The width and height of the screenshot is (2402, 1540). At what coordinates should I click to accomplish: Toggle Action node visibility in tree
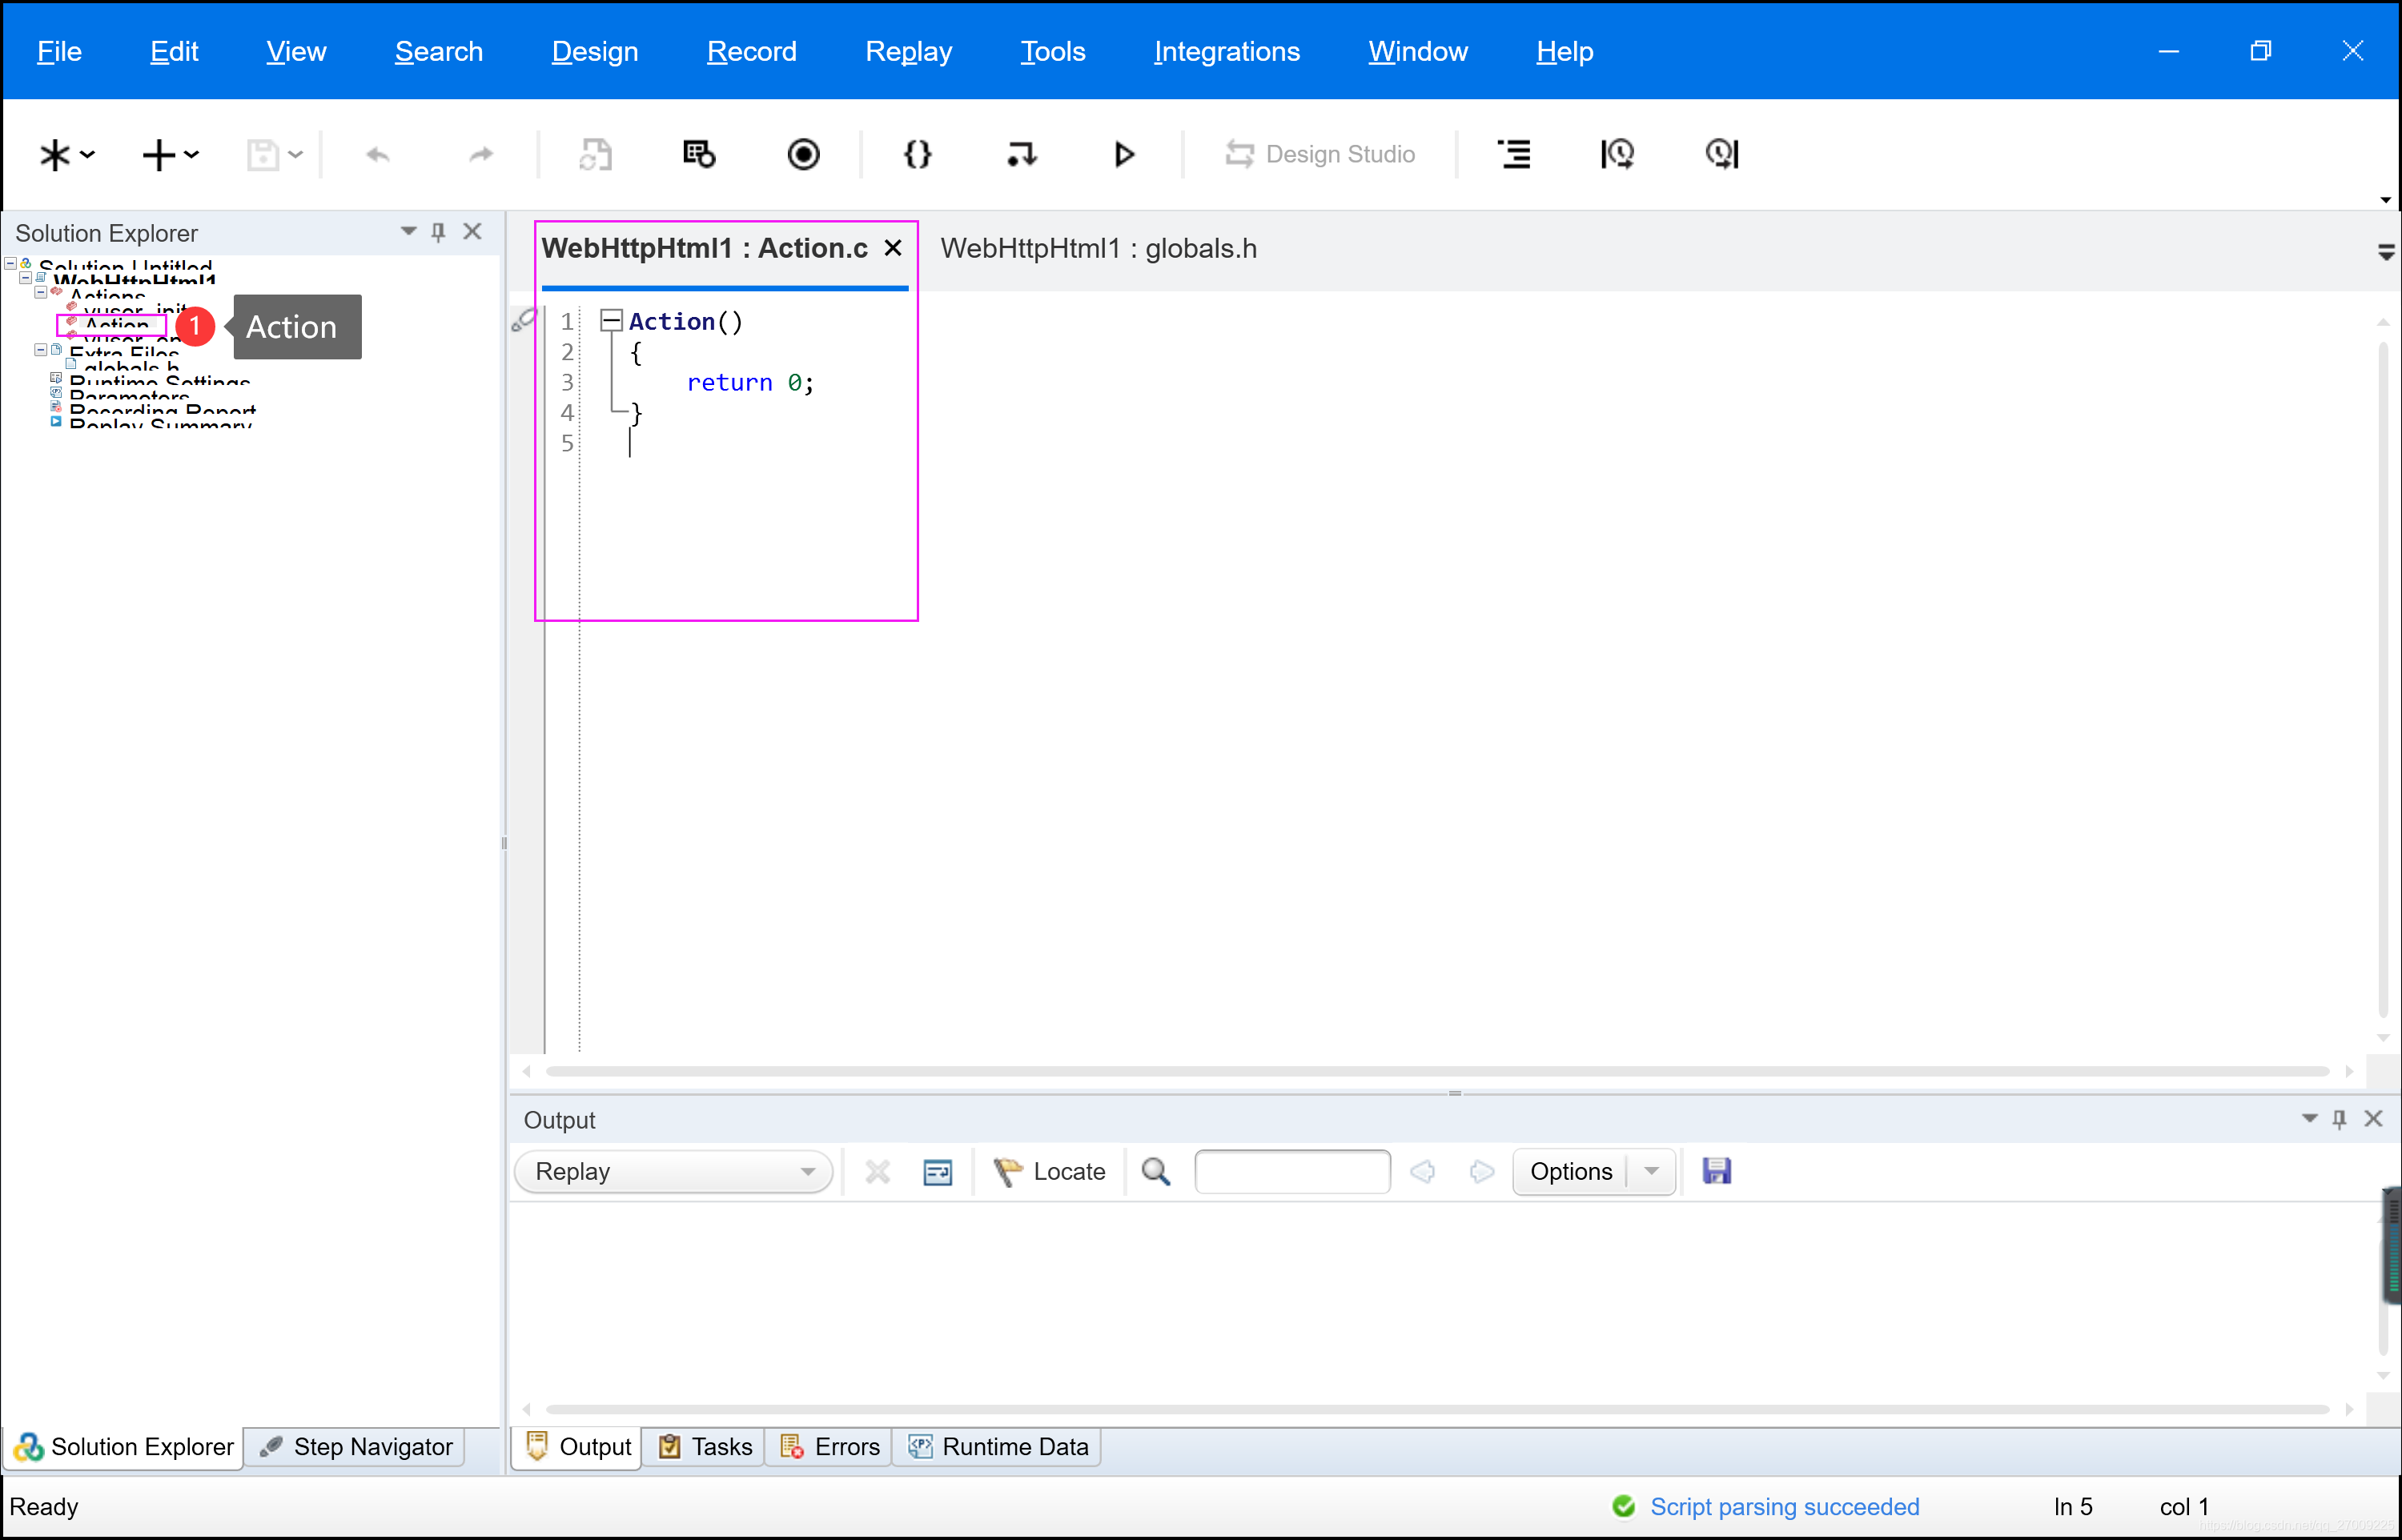[x=47, y=326]
